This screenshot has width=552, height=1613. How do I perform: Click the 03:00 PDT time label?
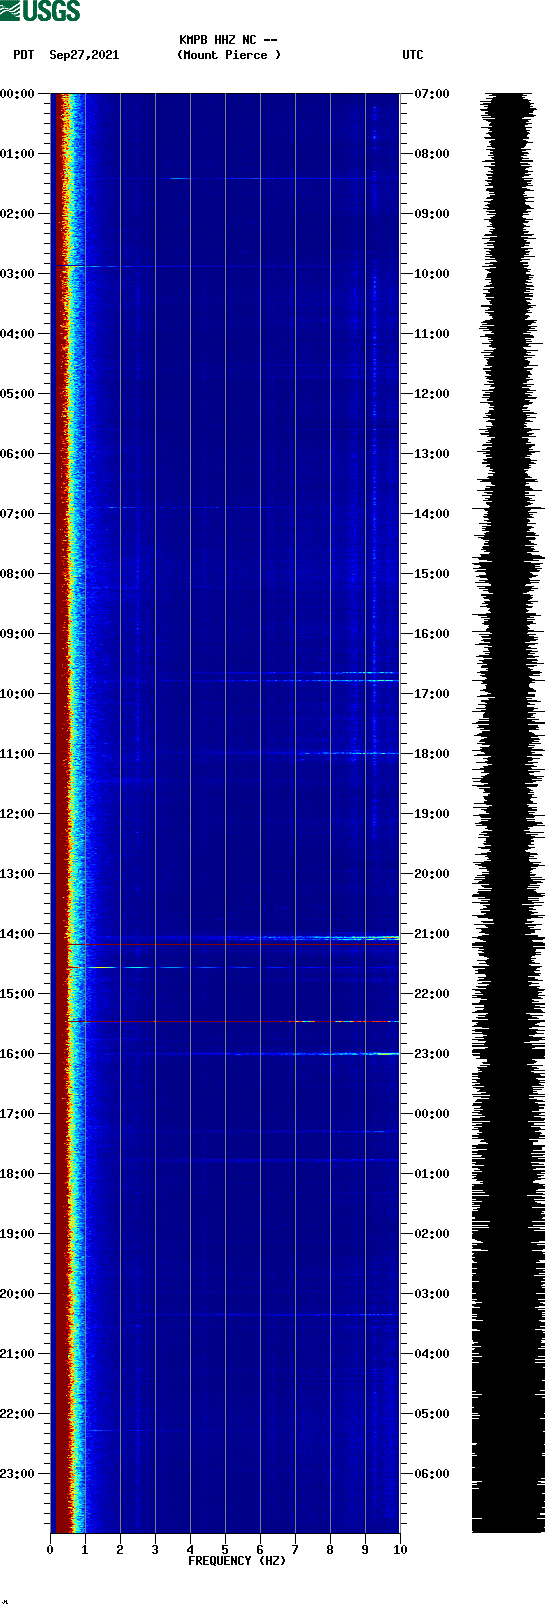click(x=18, y=274)
